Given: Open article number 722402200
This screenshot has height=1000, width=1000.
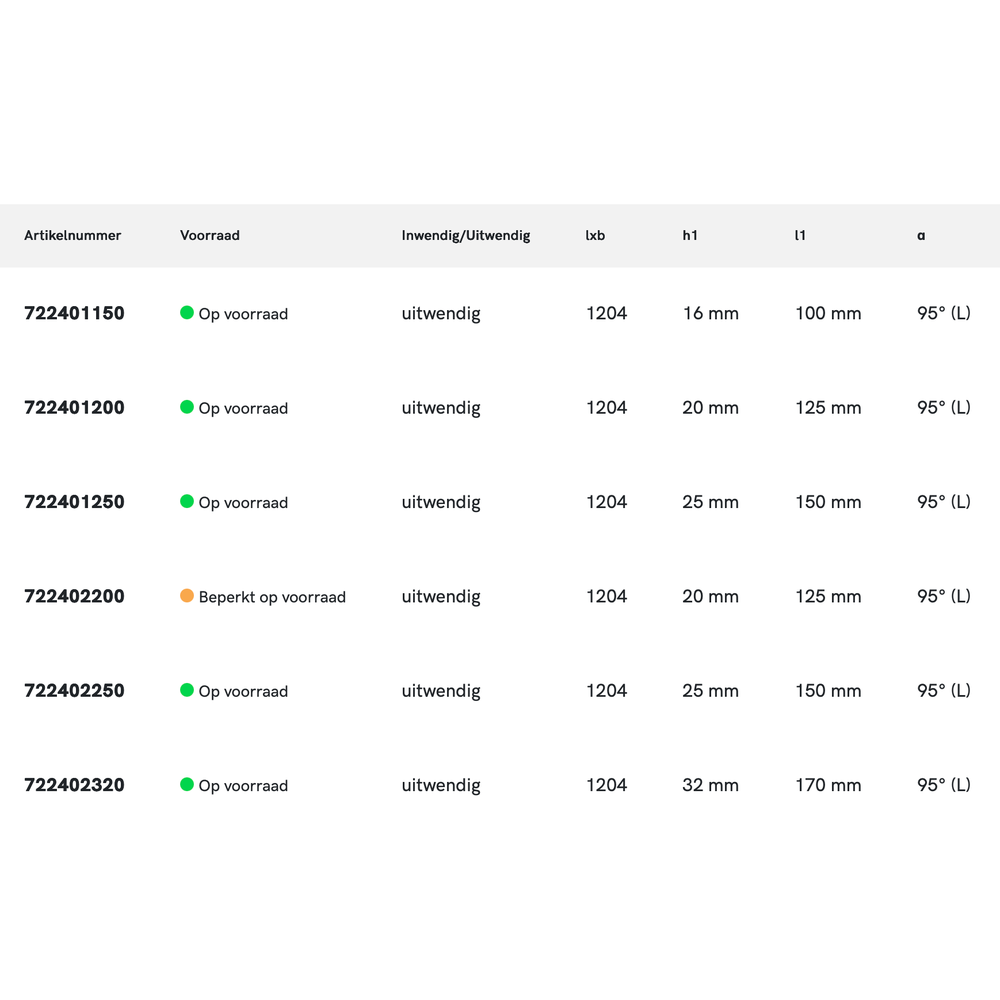Looking at the screenshot, I should [74, 597].
